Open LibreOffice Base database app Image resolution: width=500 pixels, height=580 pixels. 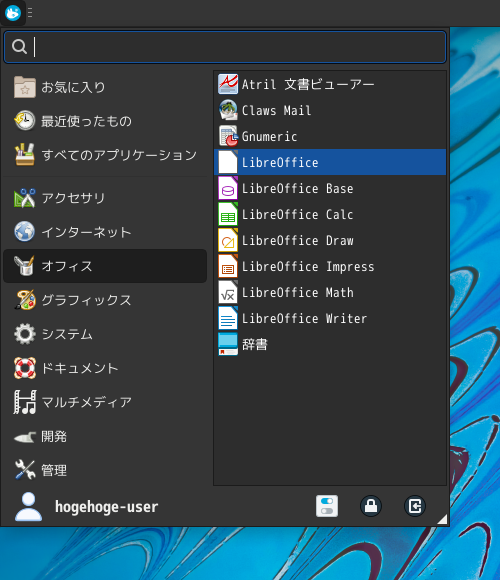pos(330,189)
